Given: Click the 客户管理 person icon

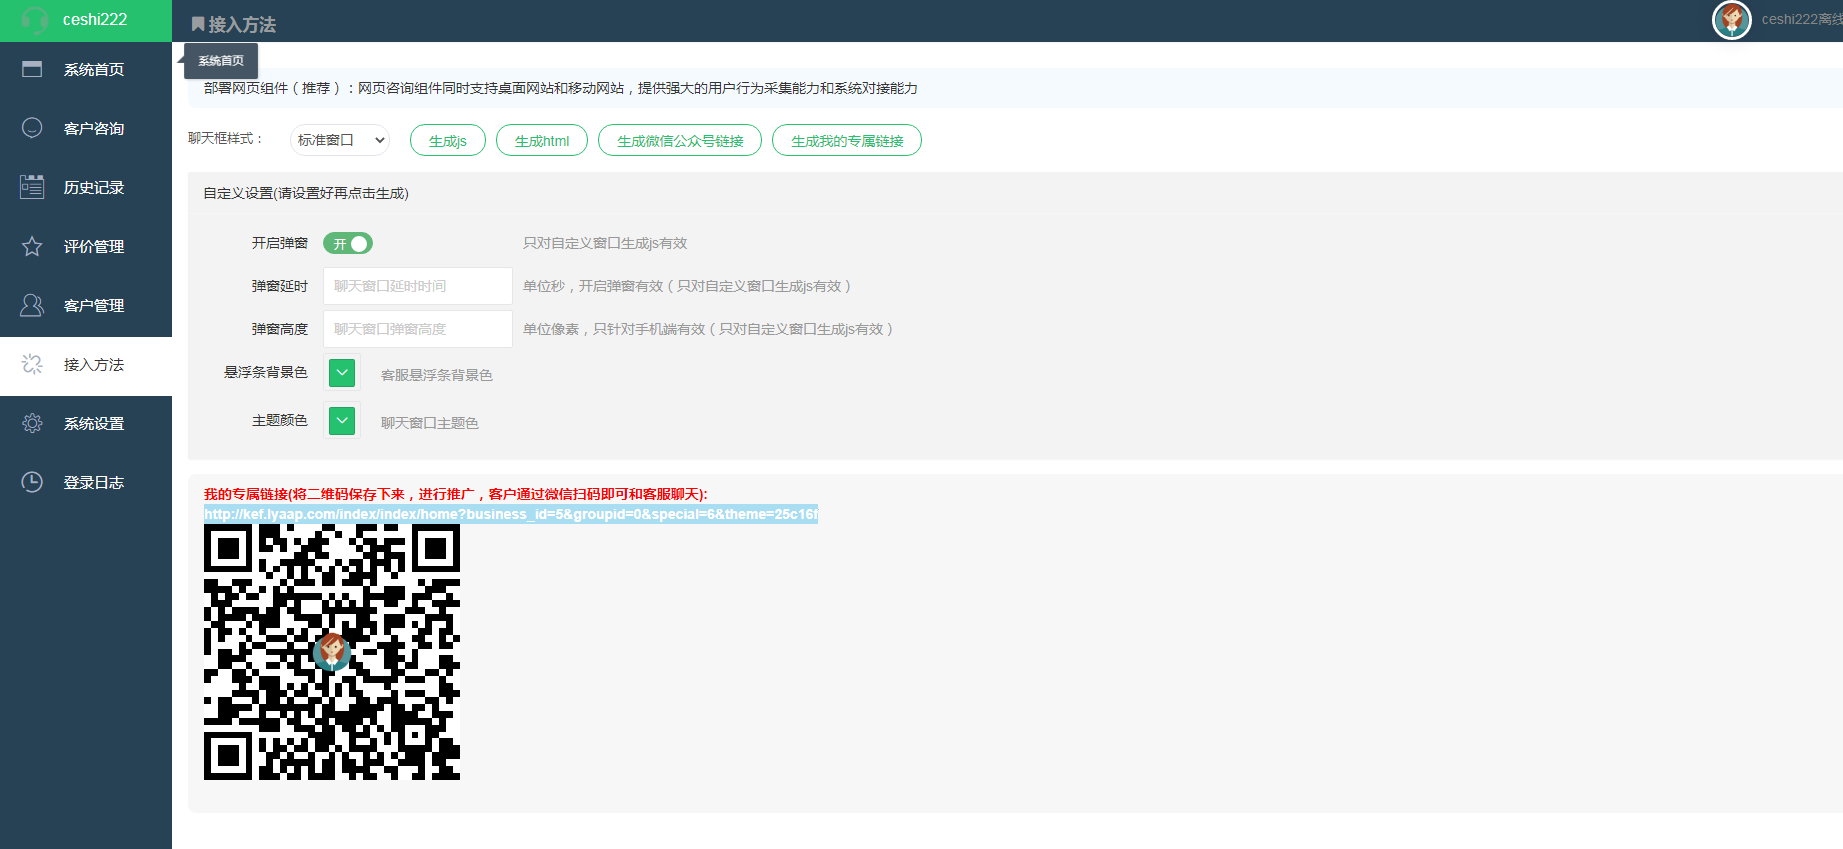Looking at the screenshot, I should coord(32,305).
